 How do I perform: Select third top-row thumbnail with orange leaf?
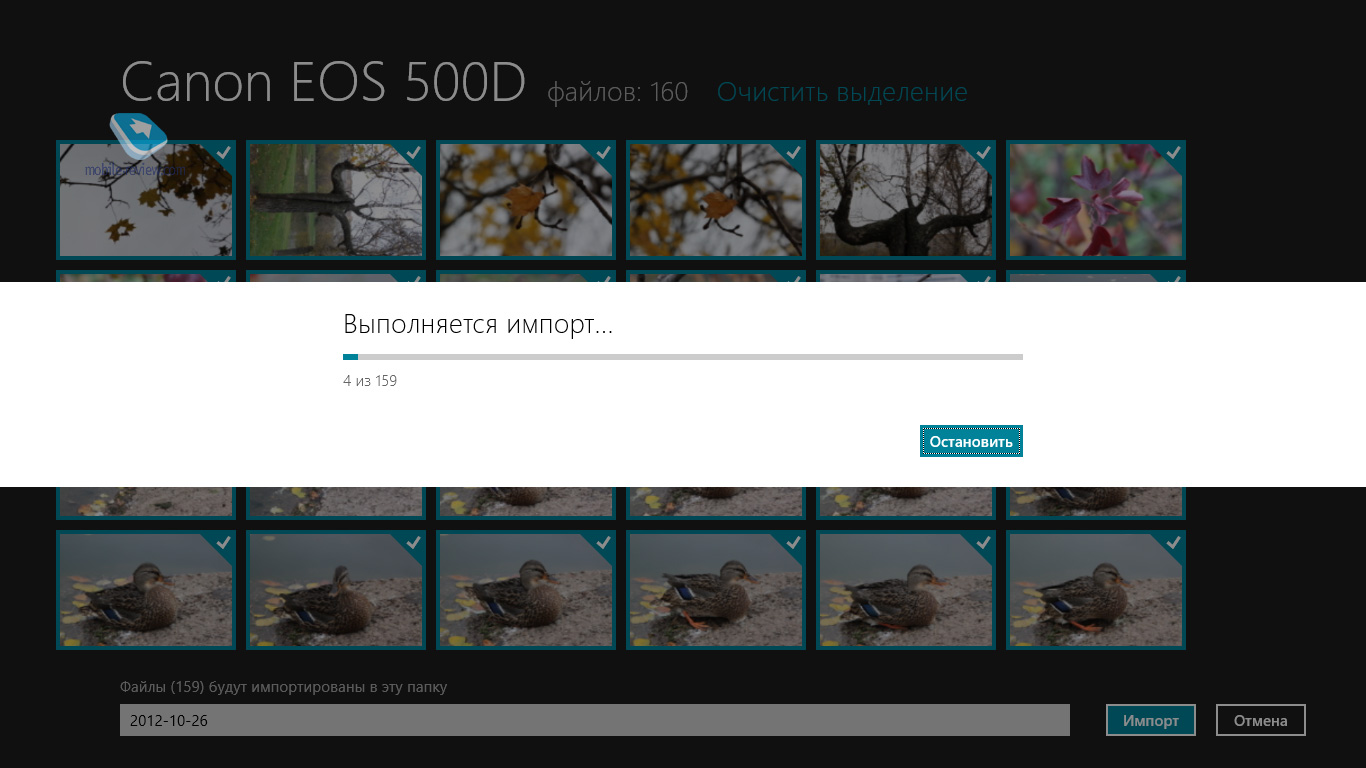[x=526, y=200]
